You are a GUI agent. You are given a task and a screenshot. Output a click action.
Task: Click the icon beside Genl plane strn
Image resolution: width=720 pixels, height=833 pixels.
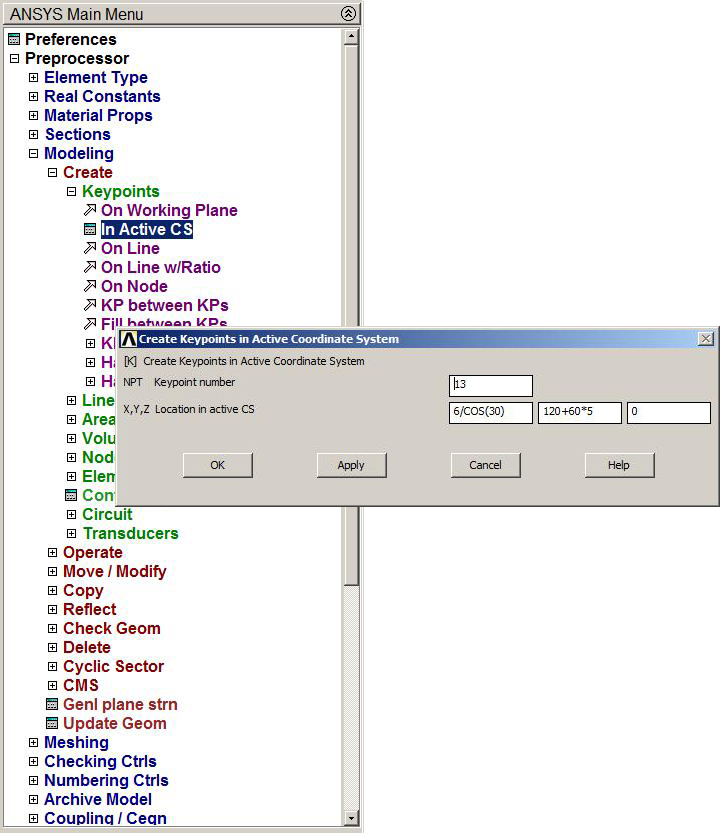tap(52, 705)
